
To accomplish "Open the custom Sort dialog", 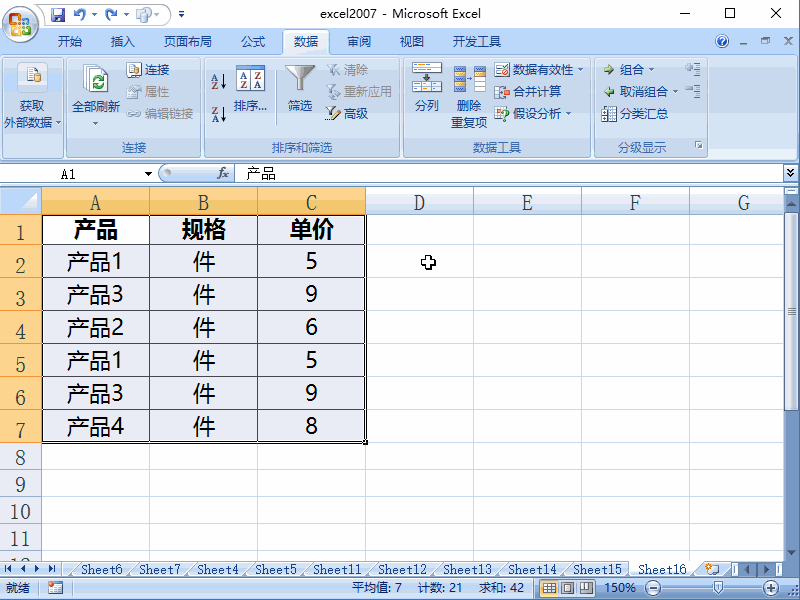I will click(250, 88).
